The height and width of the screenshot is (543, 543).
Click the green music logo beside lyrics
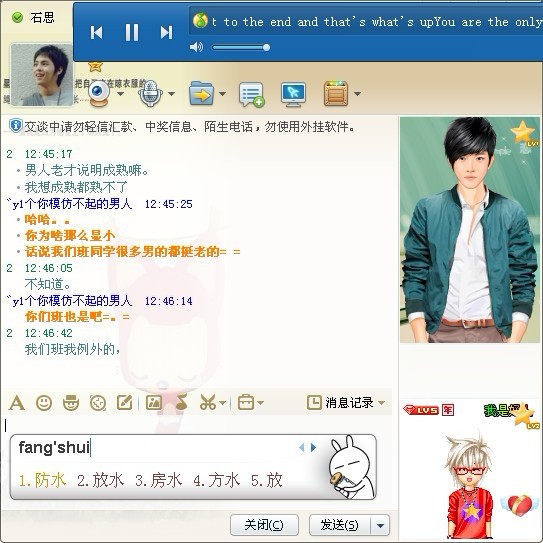200,20
